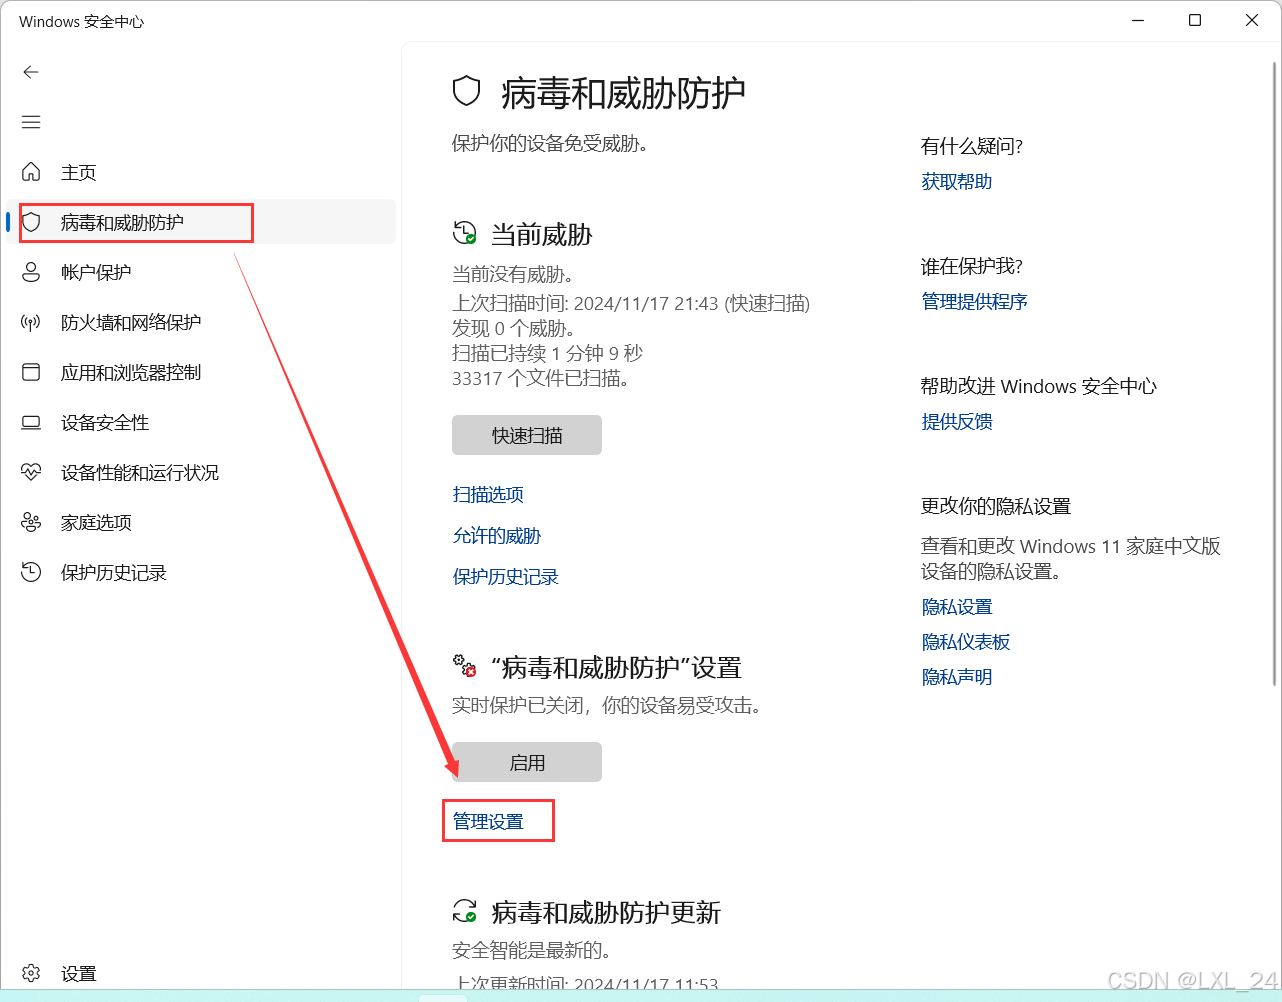Navigate to 应用和浏览器控制
The width and height of the screenshot is (1282, 1002).
point(201,372)
